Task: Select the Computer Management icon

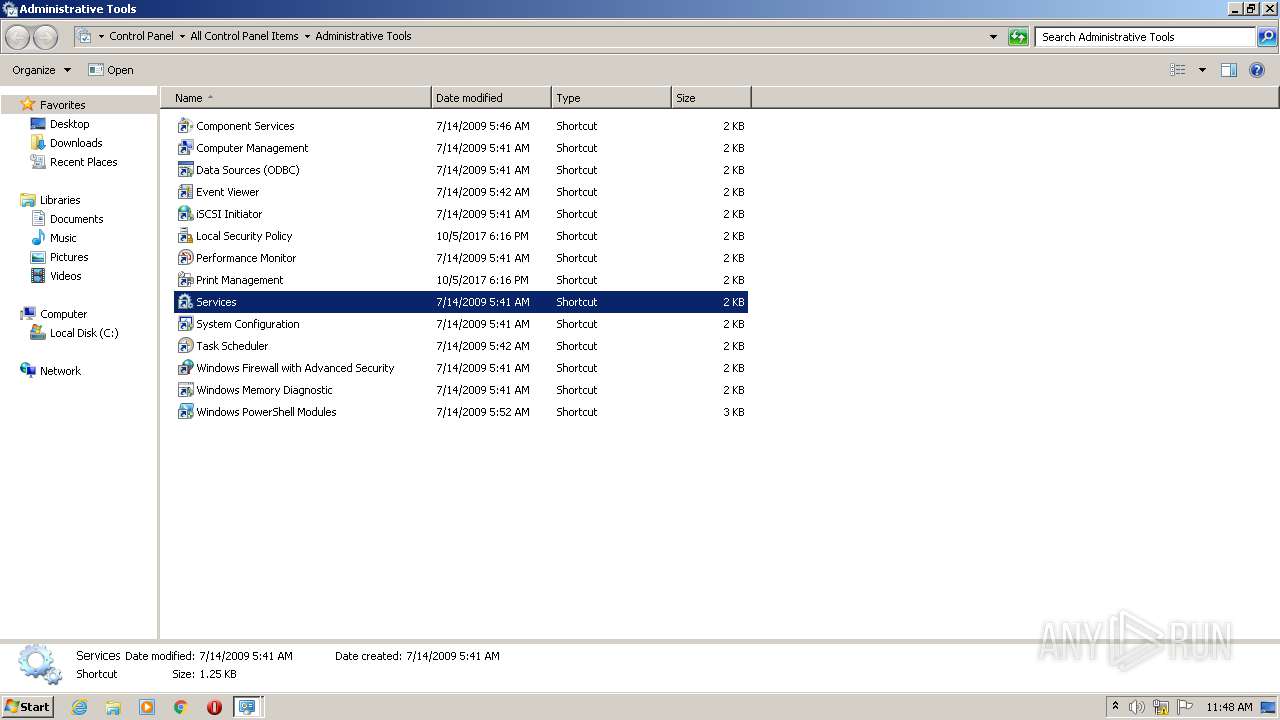Action: pyautogui.click(x=185, y=148)
